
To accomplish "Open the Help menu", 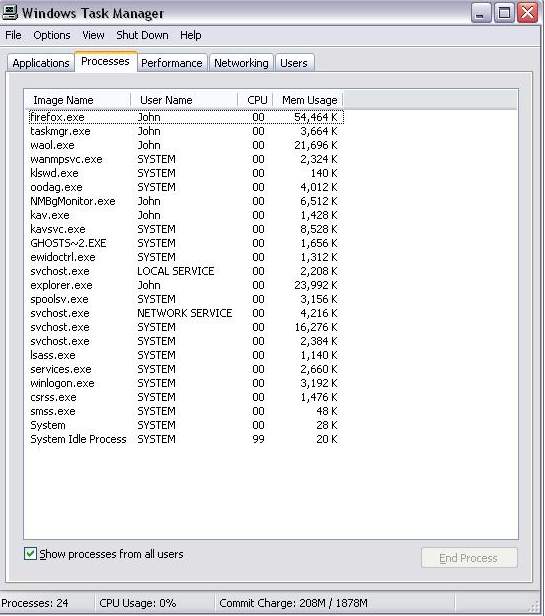I will coord(191,35).
